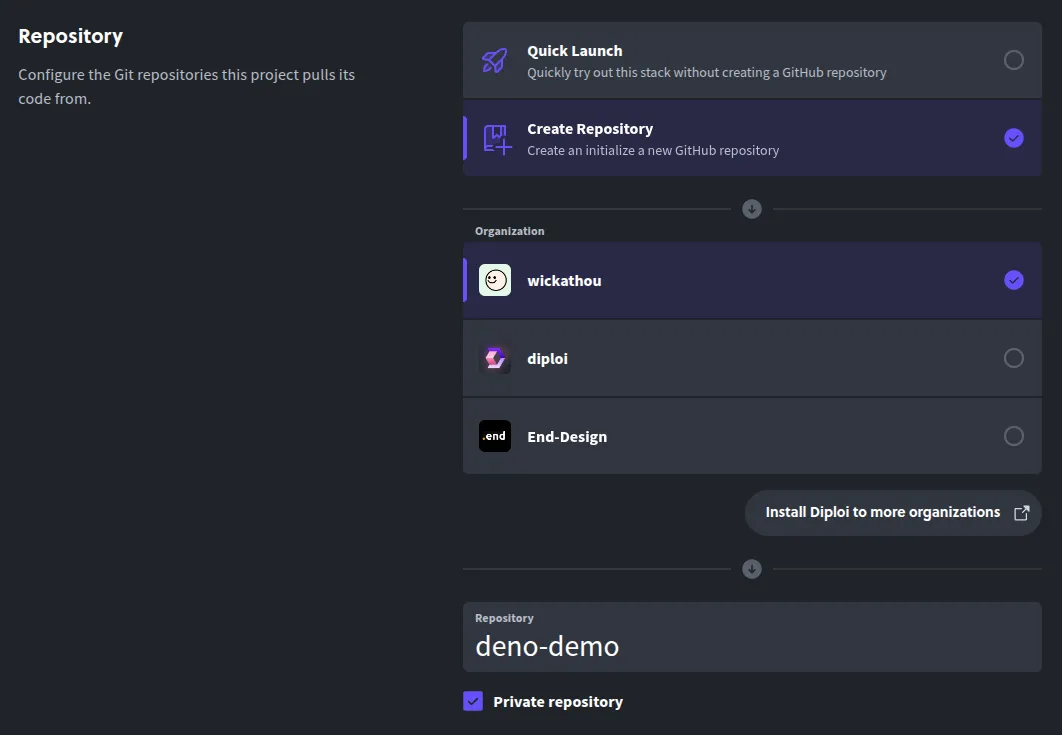Select the End-Design radio button

point(1014,436)
